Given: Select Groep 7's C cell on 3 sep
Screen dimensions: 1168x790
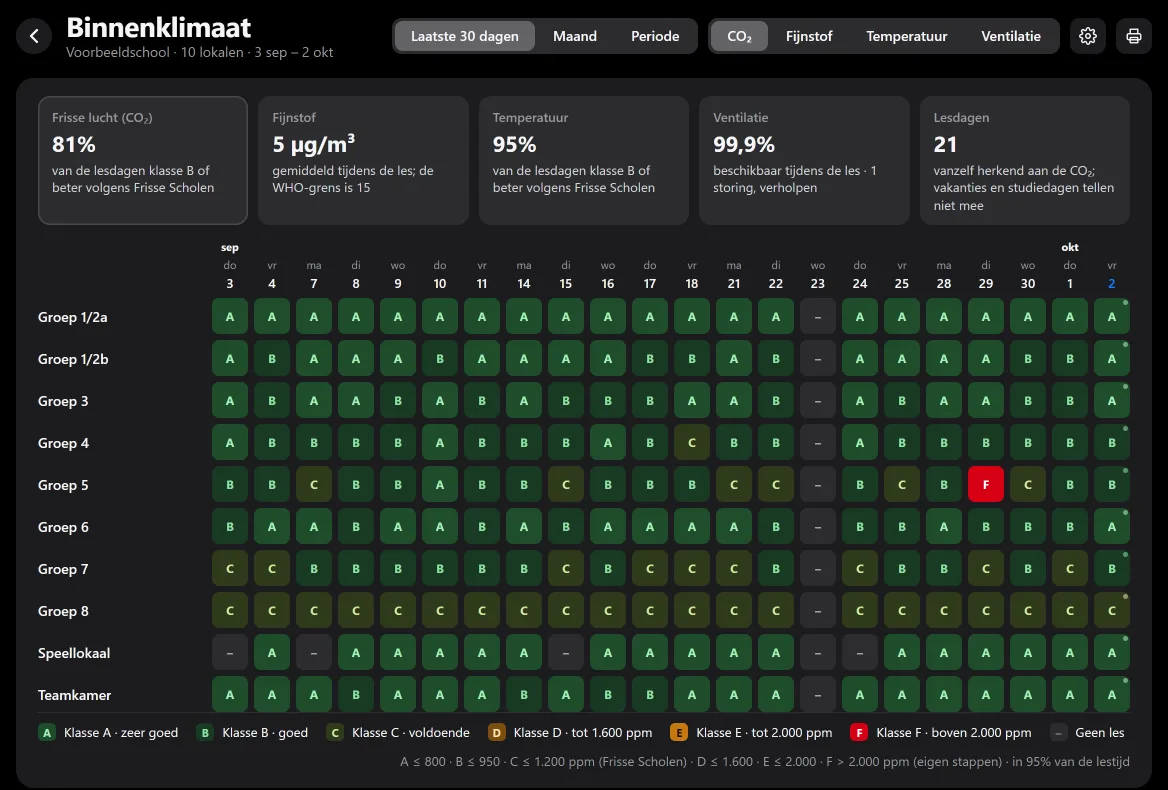Looking at the screenshot, I should click(229, 569).
